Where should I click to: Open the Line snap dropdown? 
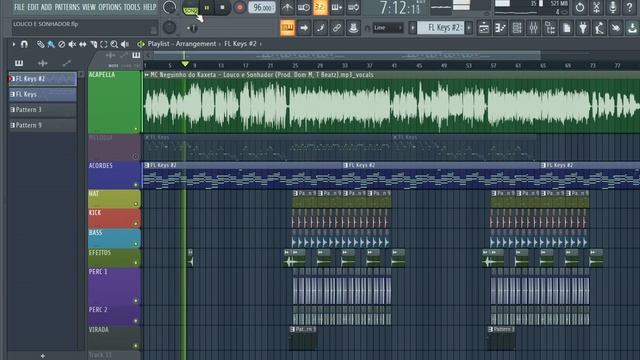[388, 28]
